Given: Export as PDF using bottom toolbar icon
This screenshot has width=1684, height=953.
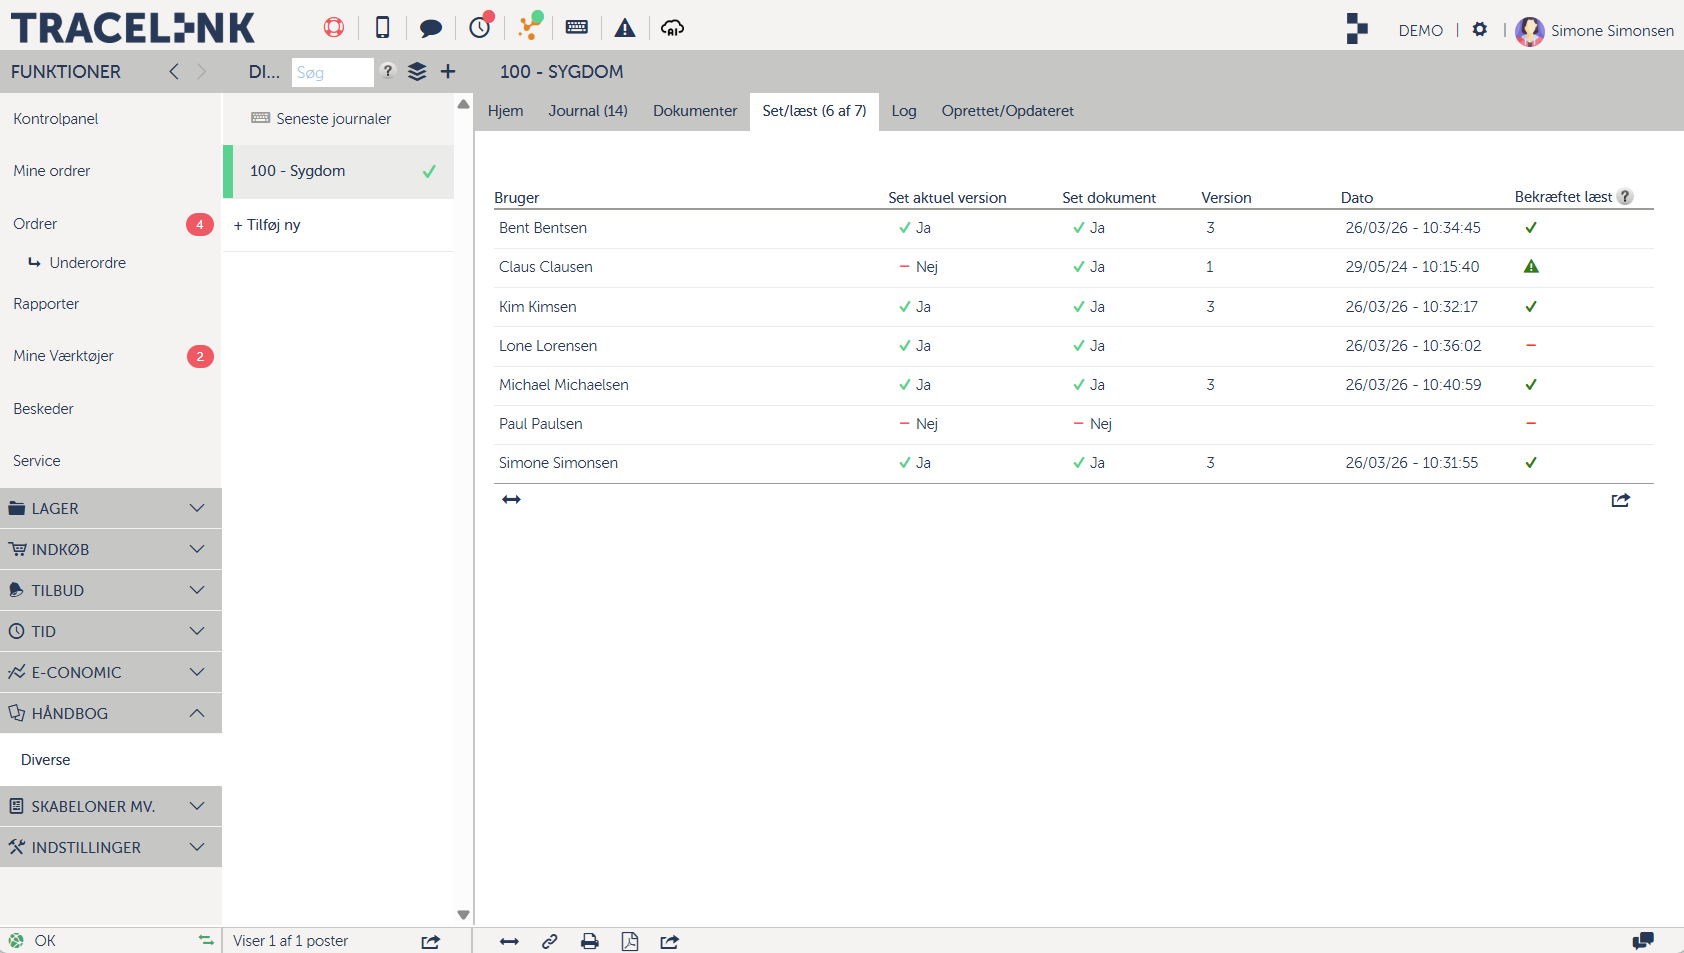Looking at the screenshot, I should tap(630, 941).
